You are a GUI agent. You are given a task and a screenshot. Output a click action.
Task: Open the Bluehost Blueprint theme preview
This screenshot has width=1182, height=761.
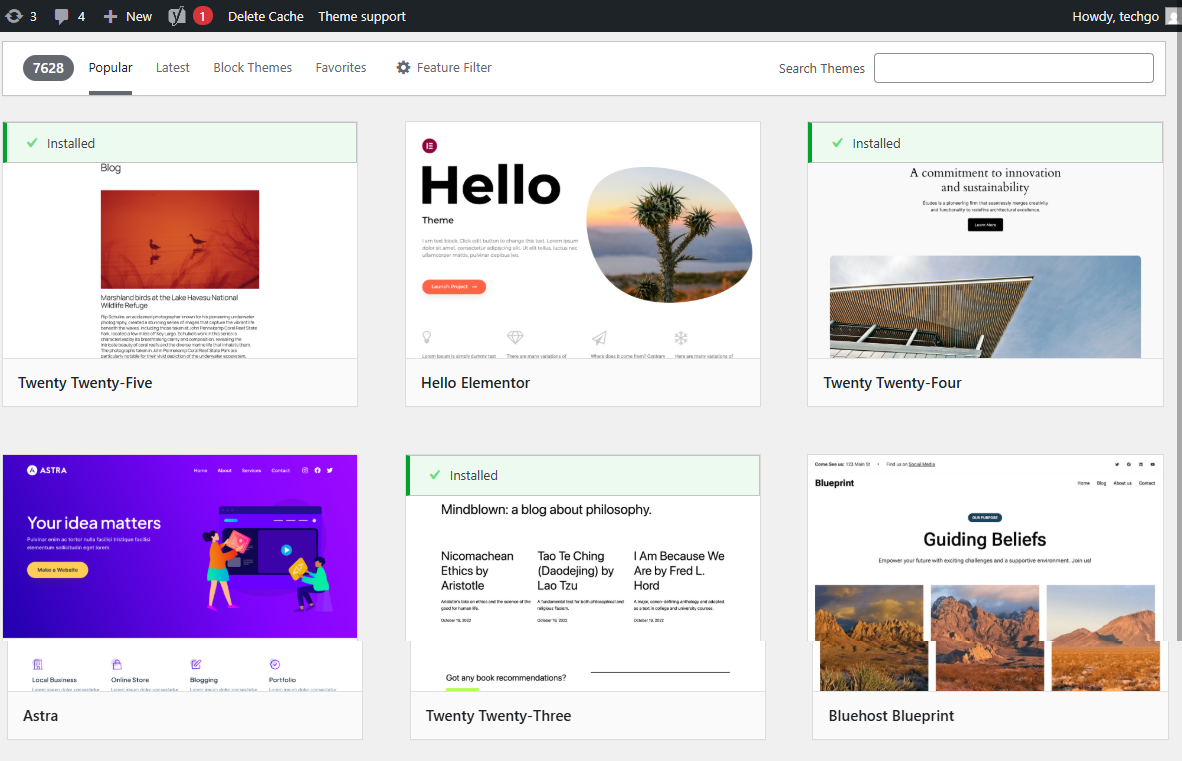[985, 570]
